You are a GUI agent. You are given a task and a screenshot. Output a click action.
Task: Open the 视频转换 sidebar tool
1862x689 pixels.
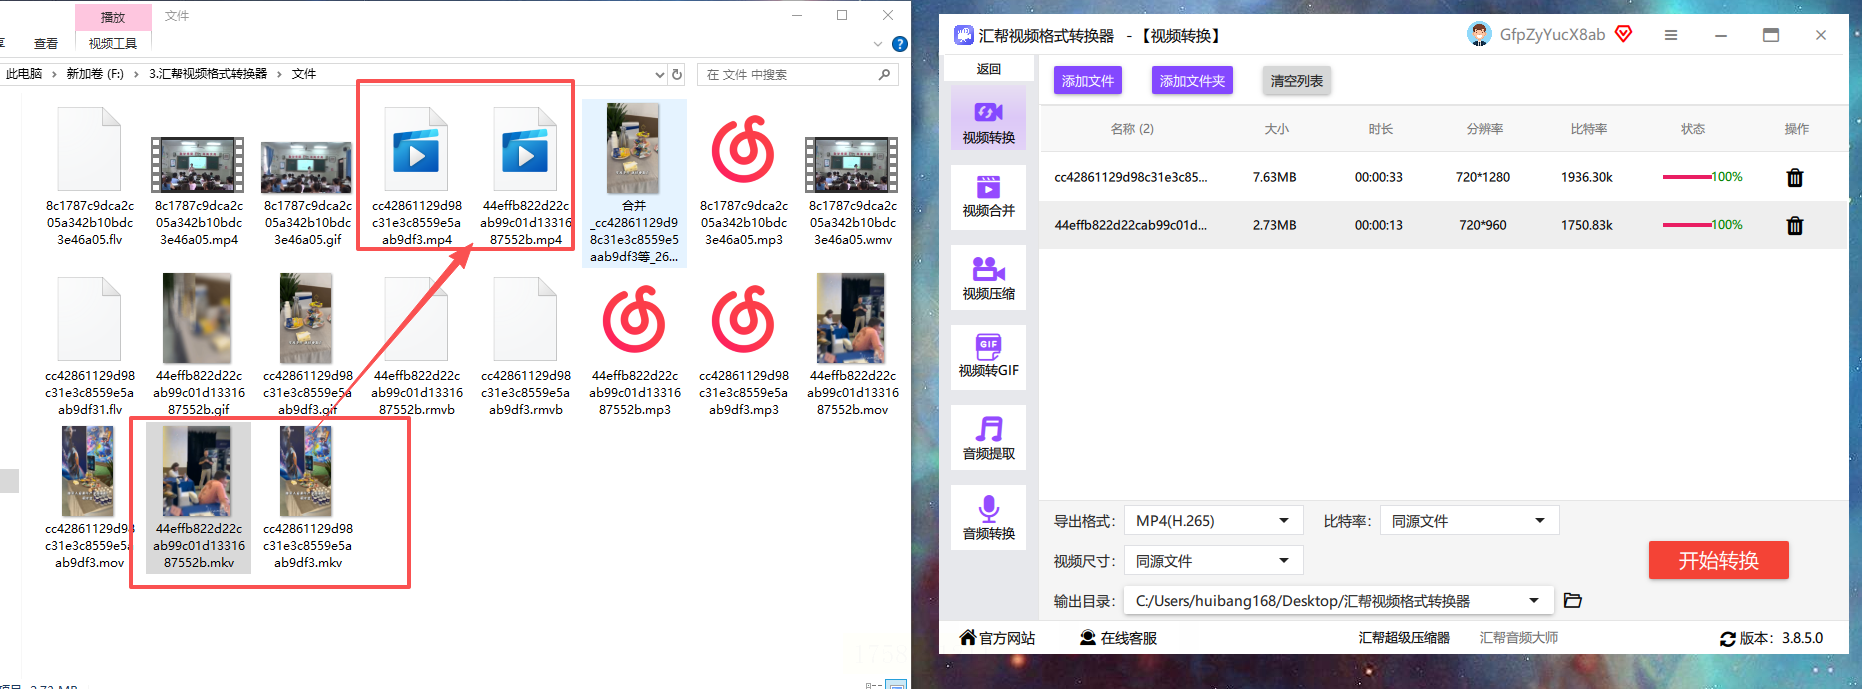(x=988, y=120)
